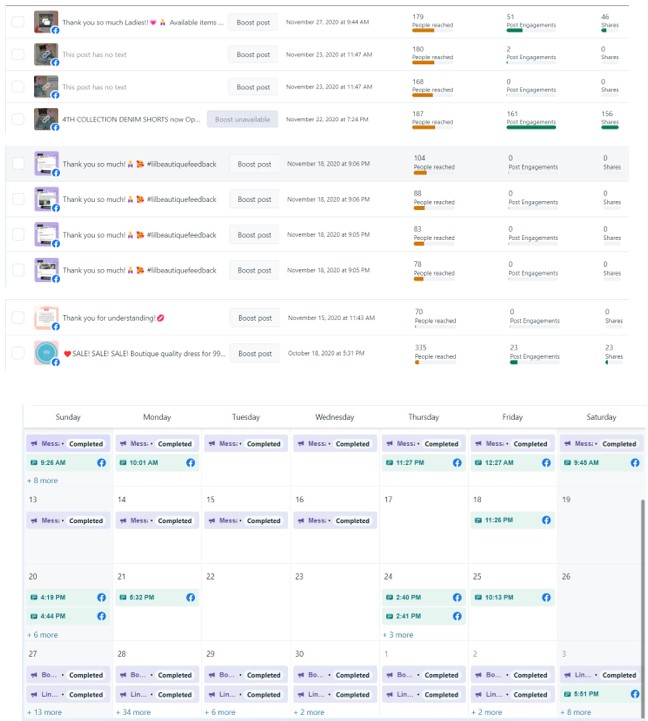The width and height of the screenshot is (648, 721).
Task: Tick the checkbox for the post with 83 reached
Action: (x=18, y=235)
